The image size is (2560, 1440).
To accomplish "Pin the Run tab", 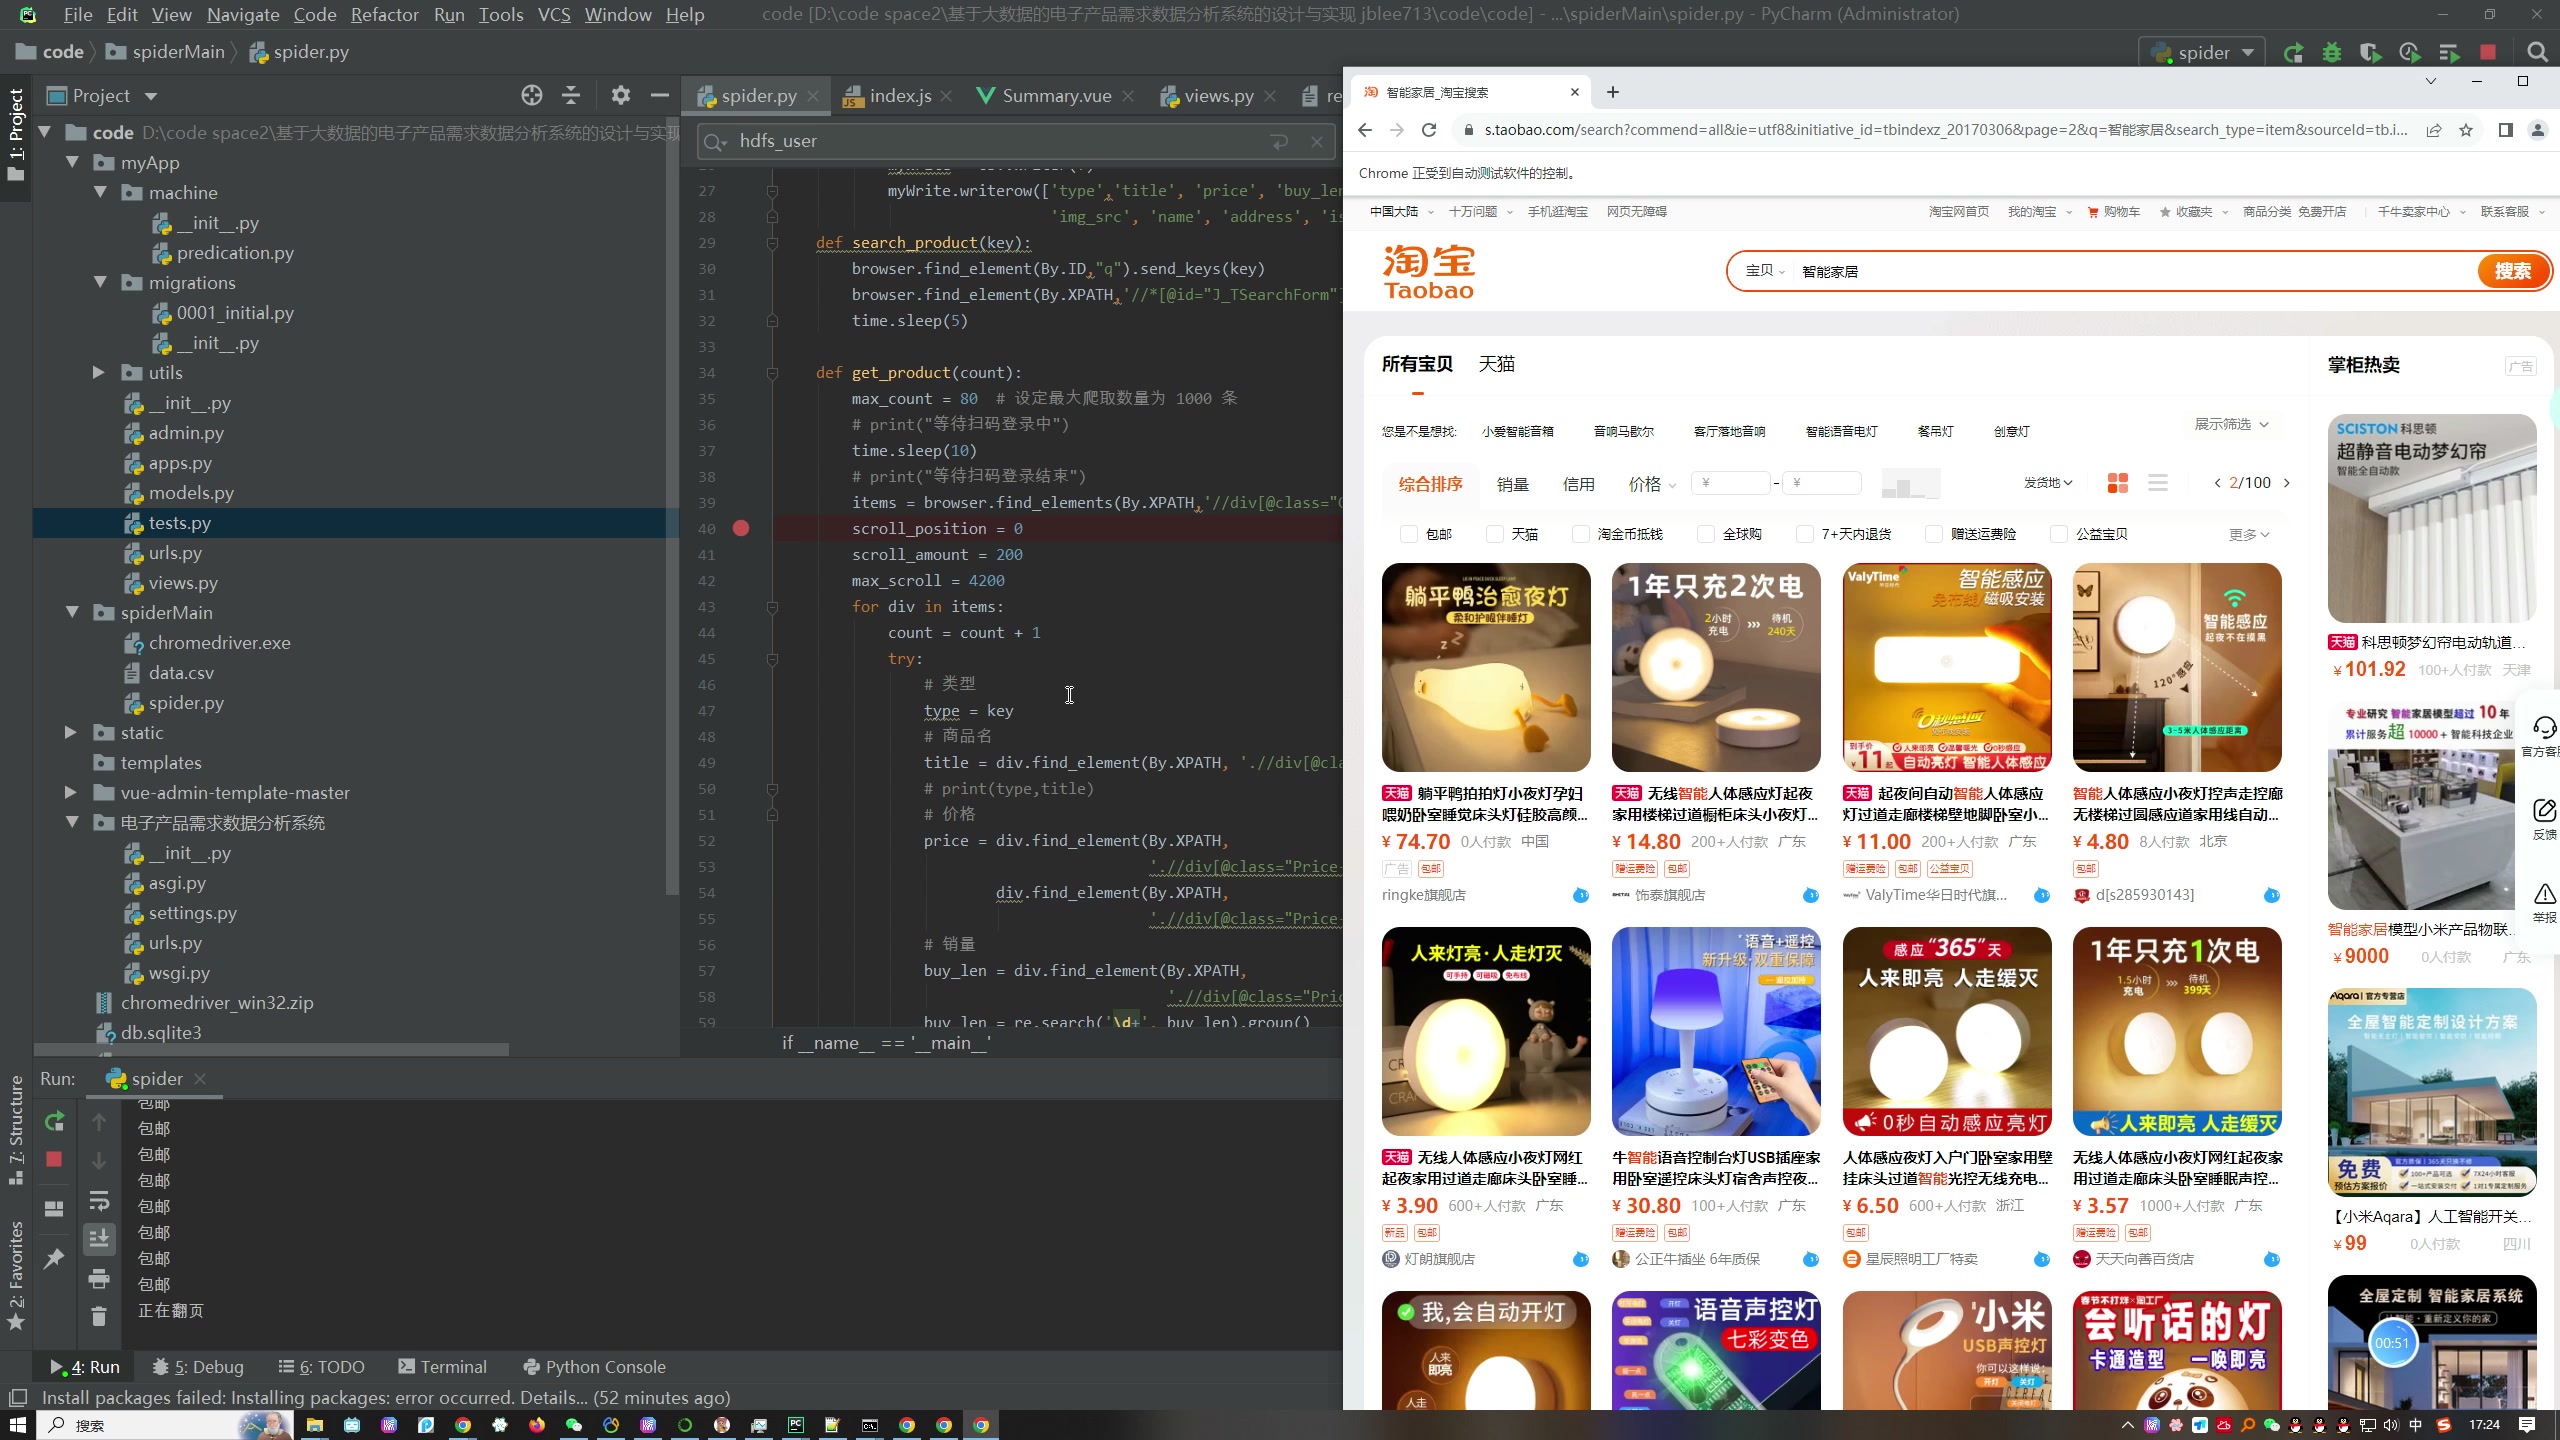I will point(54,1259).
